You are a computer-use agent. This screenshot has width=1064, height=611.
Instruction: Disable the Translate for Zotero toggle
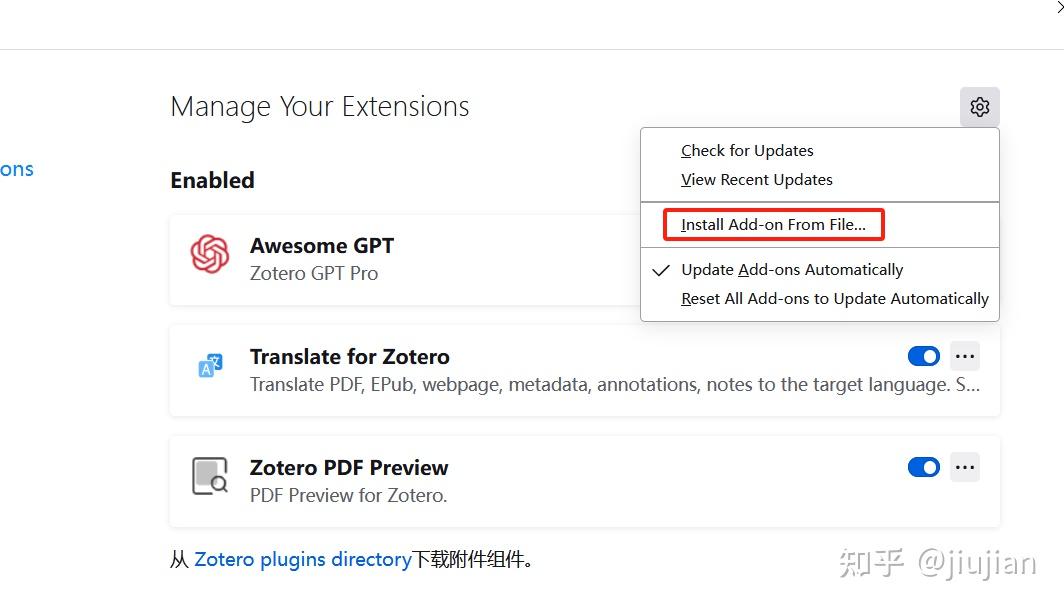(x=923, y=356)
